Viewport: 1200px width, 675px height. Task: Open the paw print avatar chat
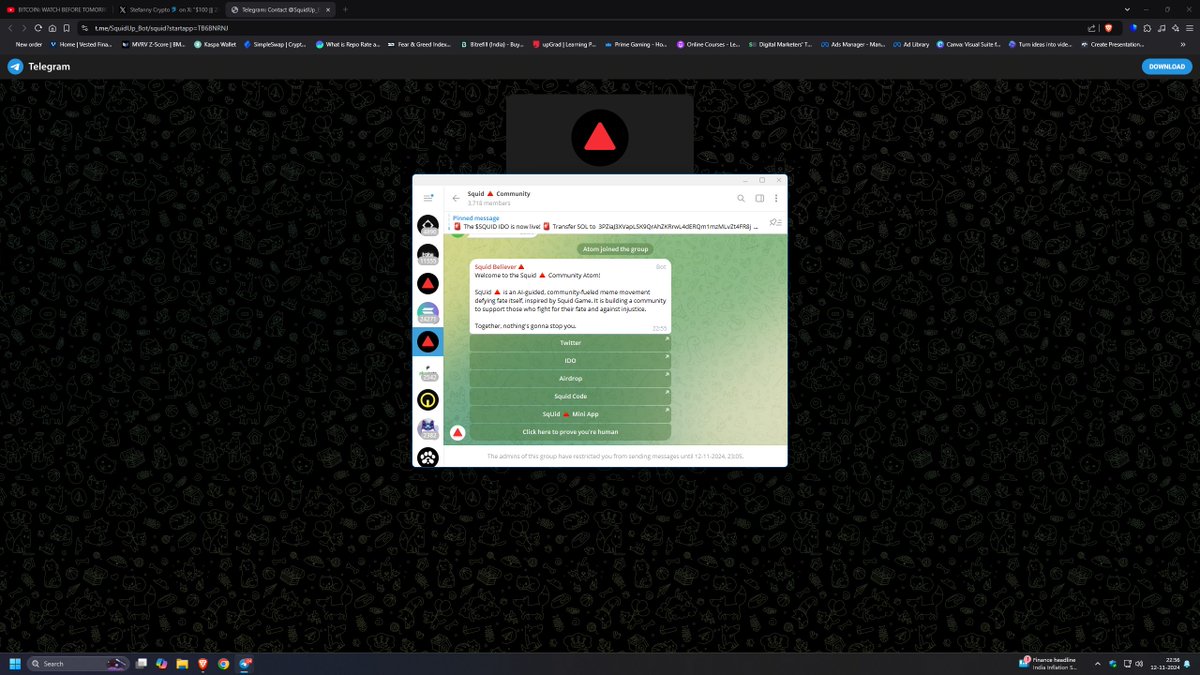[x=428, y=458]
